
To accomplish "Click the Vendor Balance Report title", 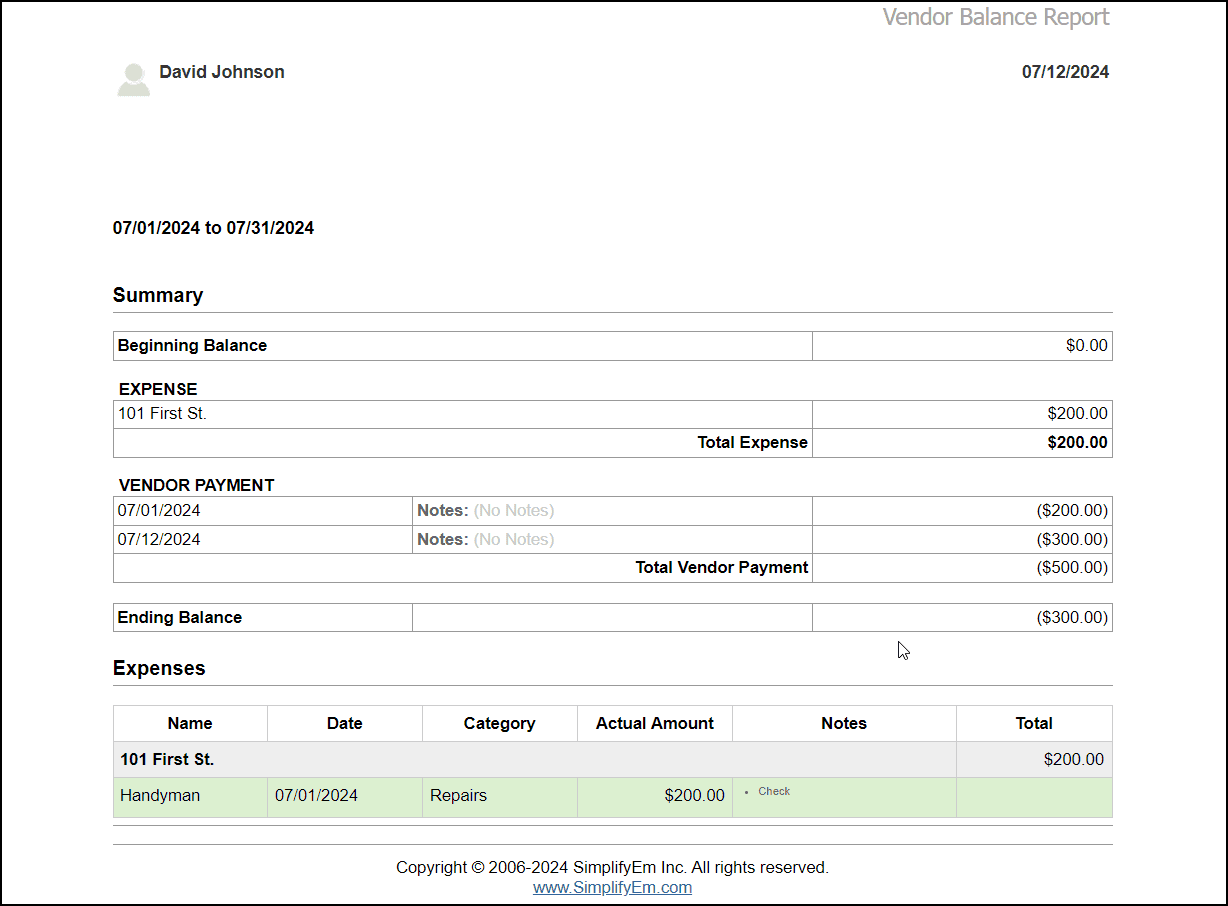I will (x=995, y=18).
